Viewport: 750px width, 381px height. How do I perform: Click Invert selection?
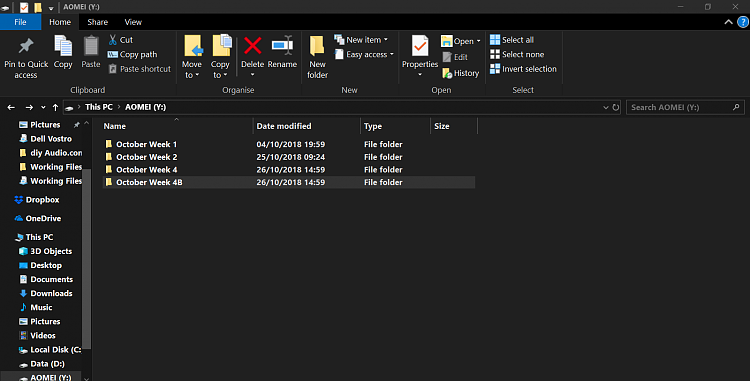point(523,69)
